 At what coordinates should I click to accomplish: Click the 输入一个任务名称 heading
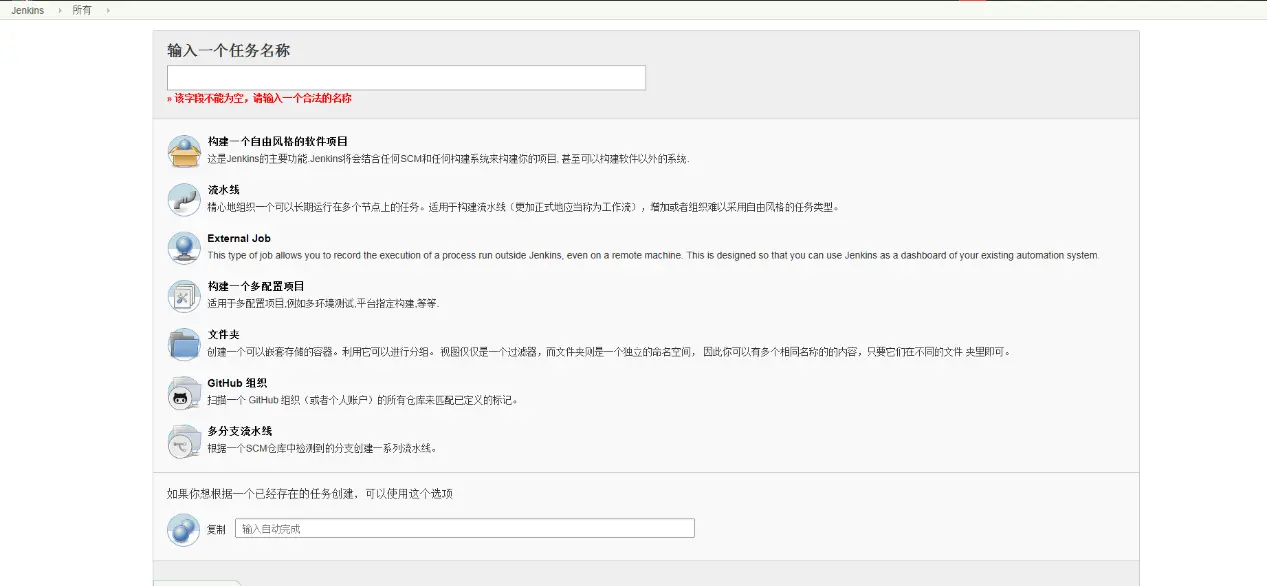229,50
